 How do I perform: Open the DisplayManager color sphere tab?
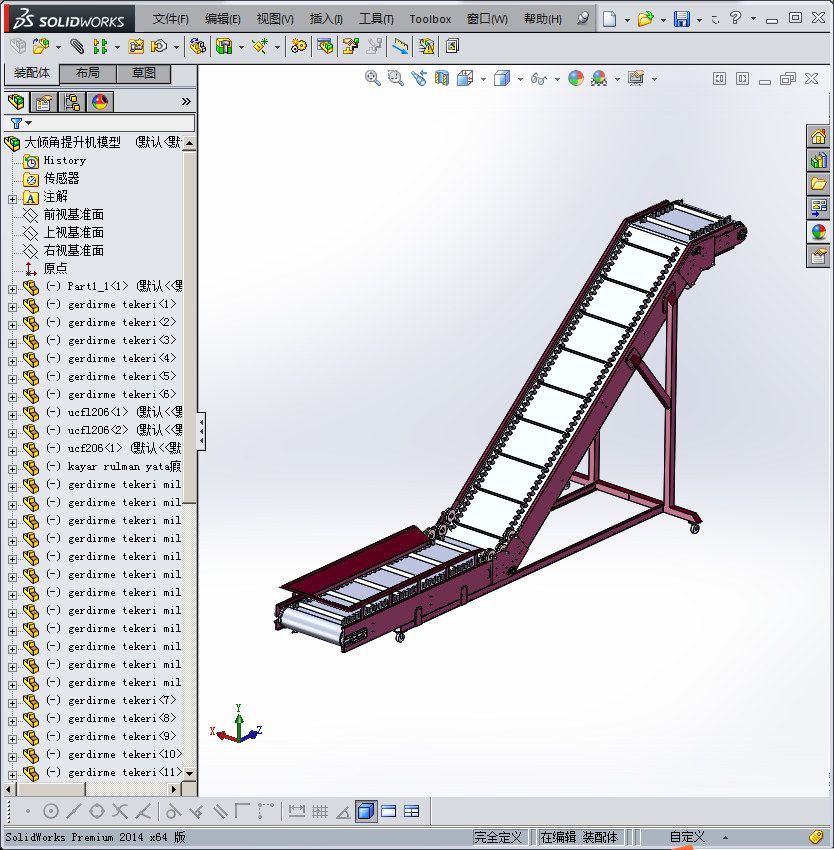click(100, 102)
